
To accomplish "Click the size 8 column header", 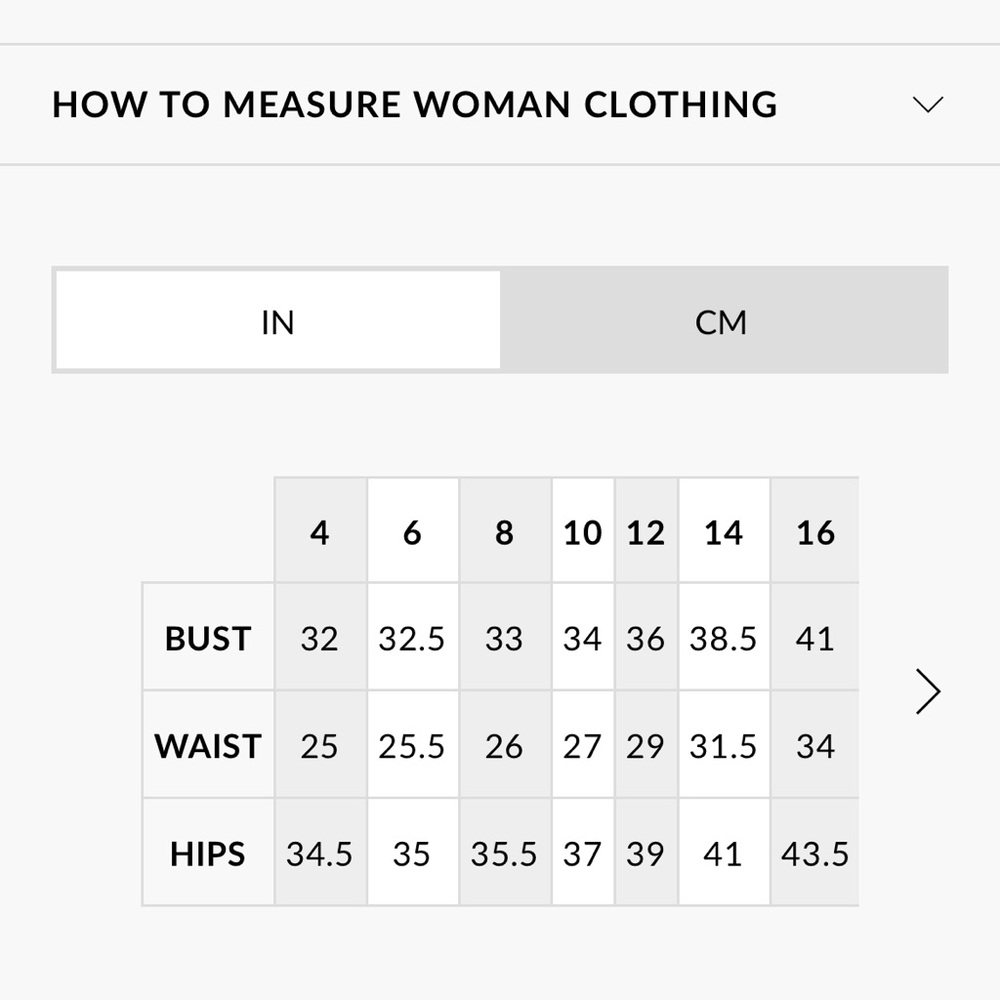I will tap(504, 533).
